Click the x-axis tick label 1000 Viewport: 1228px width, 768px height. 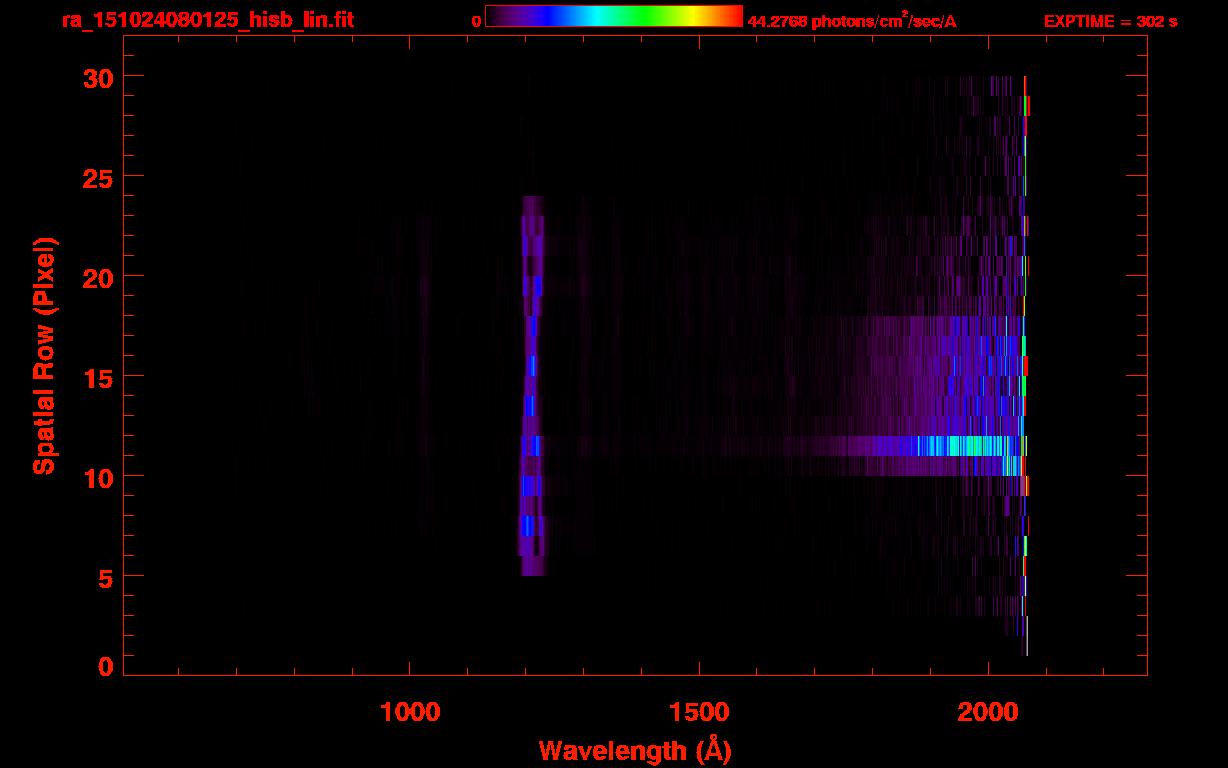[410, 712]
